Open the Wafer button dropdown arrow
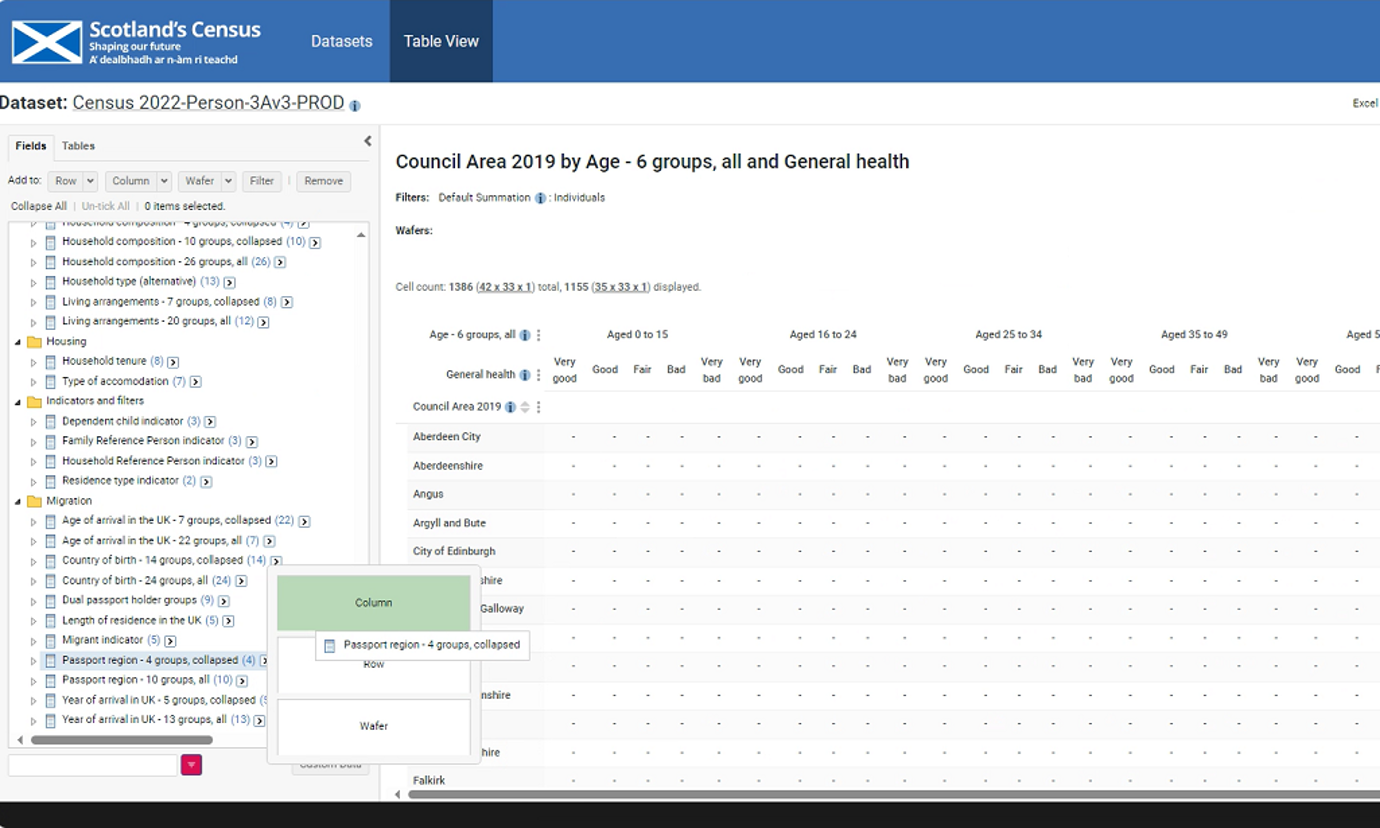 pyautogui.click(x=228, y=181)
